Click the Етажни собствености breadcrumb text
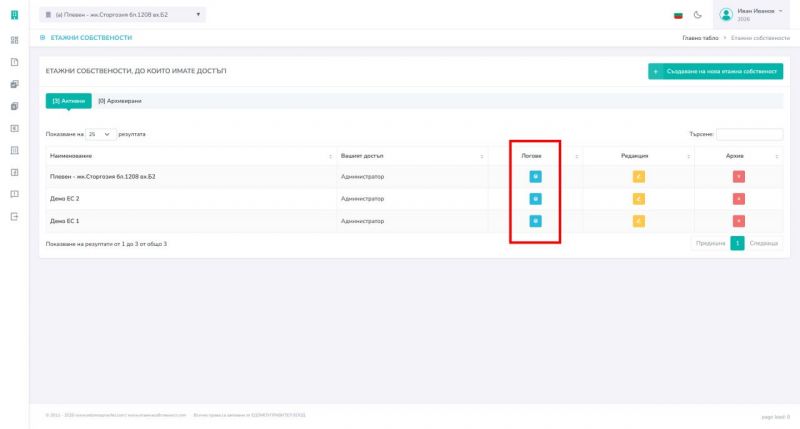 (760, 38)
